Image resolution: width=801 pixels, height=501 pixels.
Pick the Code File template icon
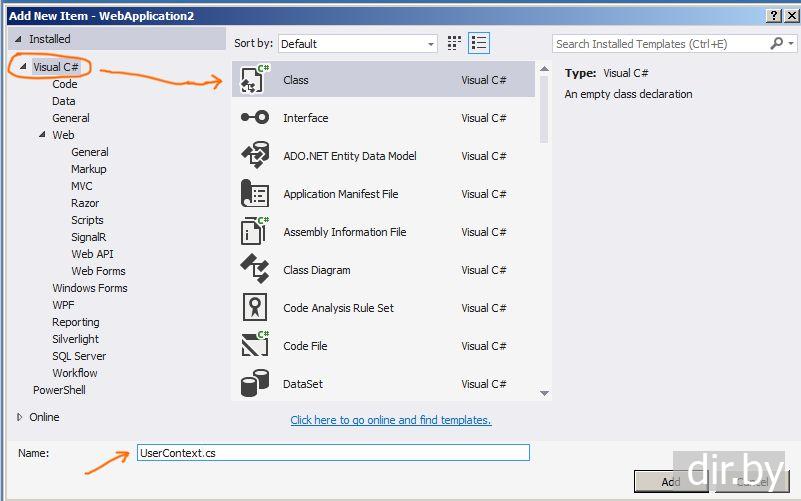pos(254,345)
